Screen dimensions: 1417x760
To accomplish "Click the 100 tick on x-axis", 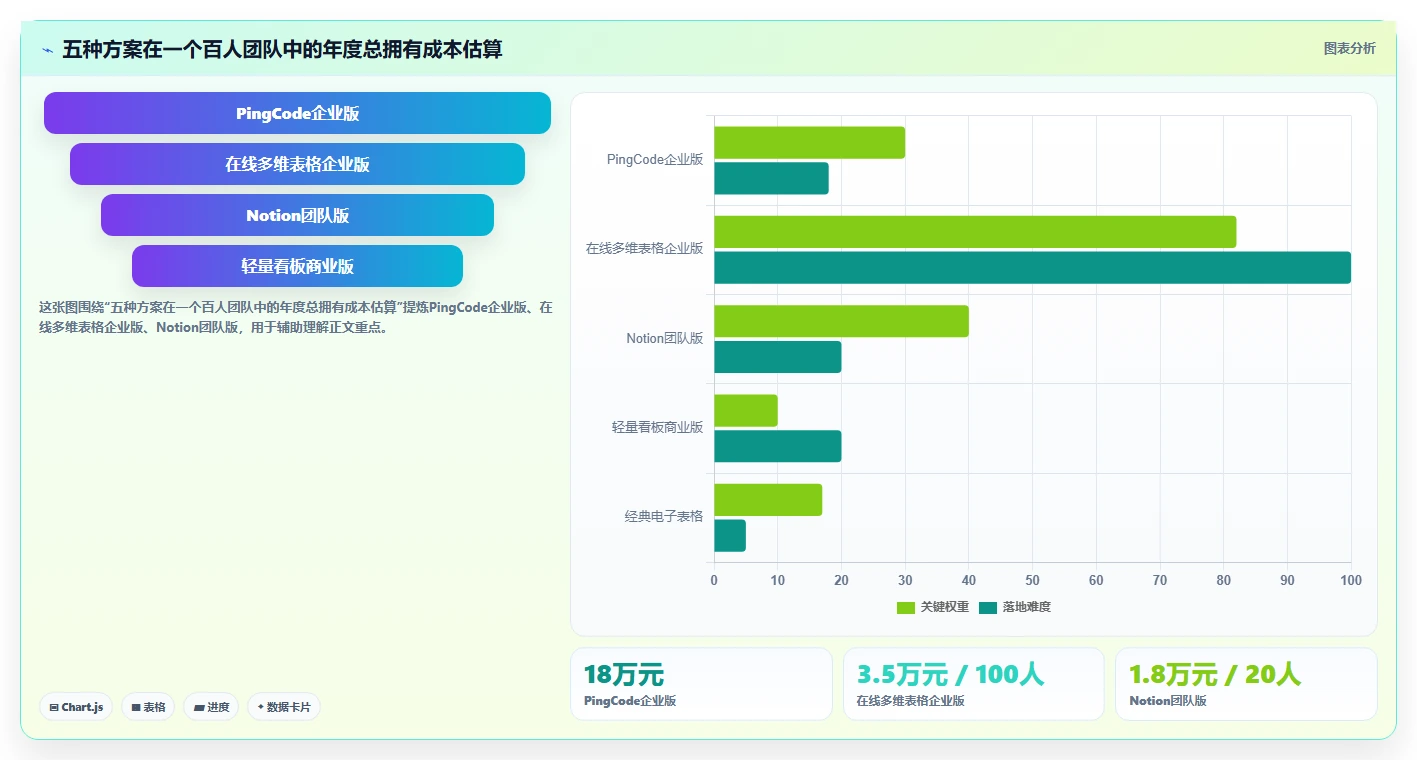I will (1351, 580).
